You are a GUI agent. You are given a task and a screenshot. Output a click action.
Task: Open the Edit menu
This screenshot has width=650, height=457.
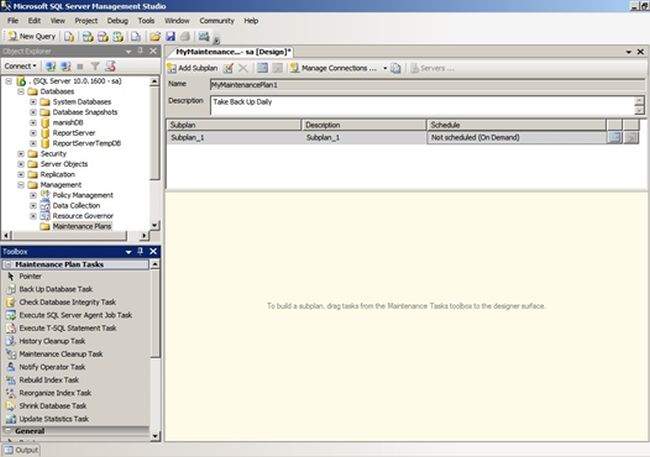click(34, 21)
